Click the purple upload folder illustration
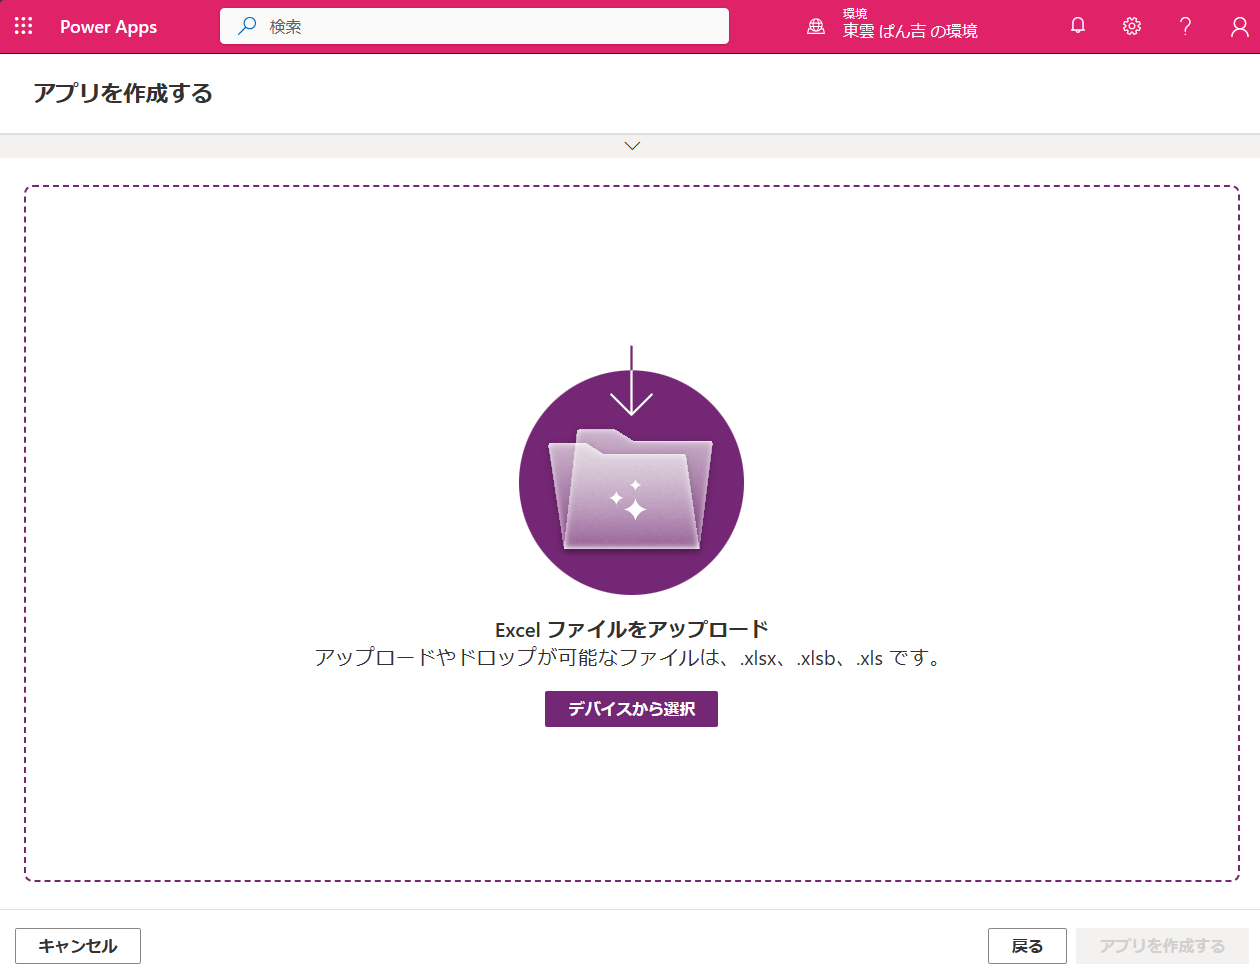Screen dimensions: 1260x971 pos(631,490)
